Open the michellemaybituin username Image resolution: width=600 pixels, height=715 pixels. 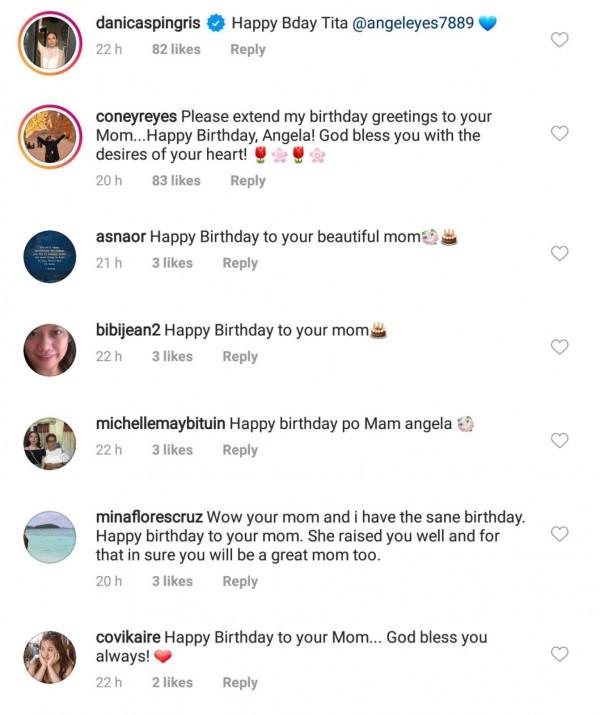click(160, 424)
